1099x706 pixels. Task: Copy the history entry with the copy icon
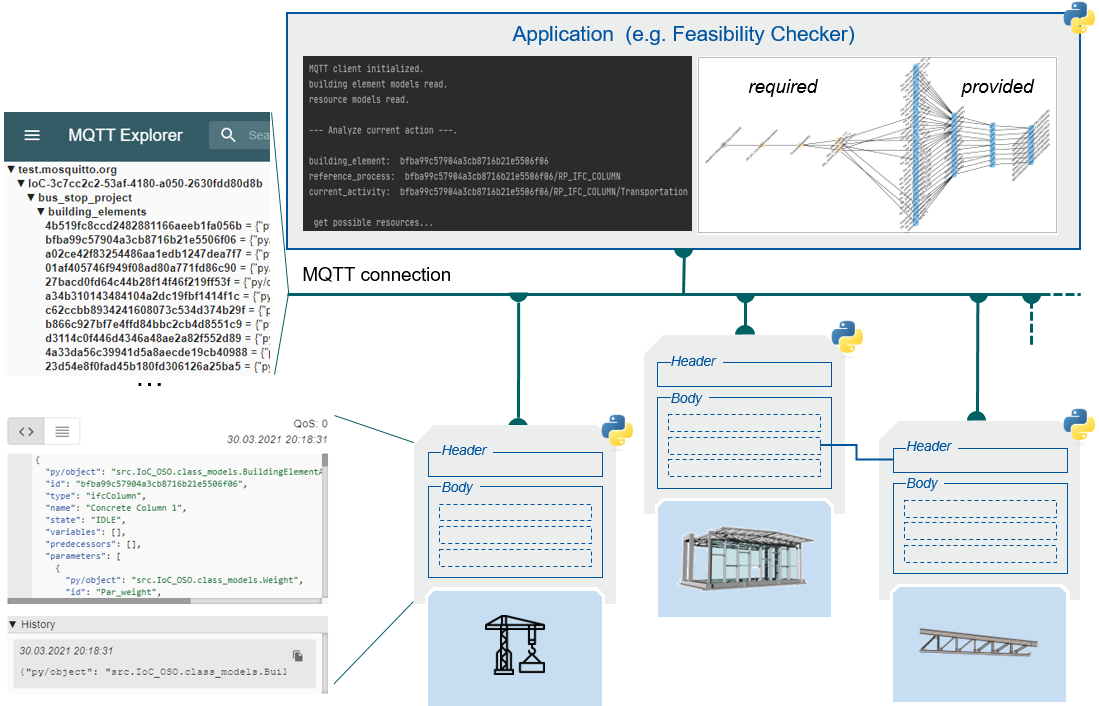[298, 656]
